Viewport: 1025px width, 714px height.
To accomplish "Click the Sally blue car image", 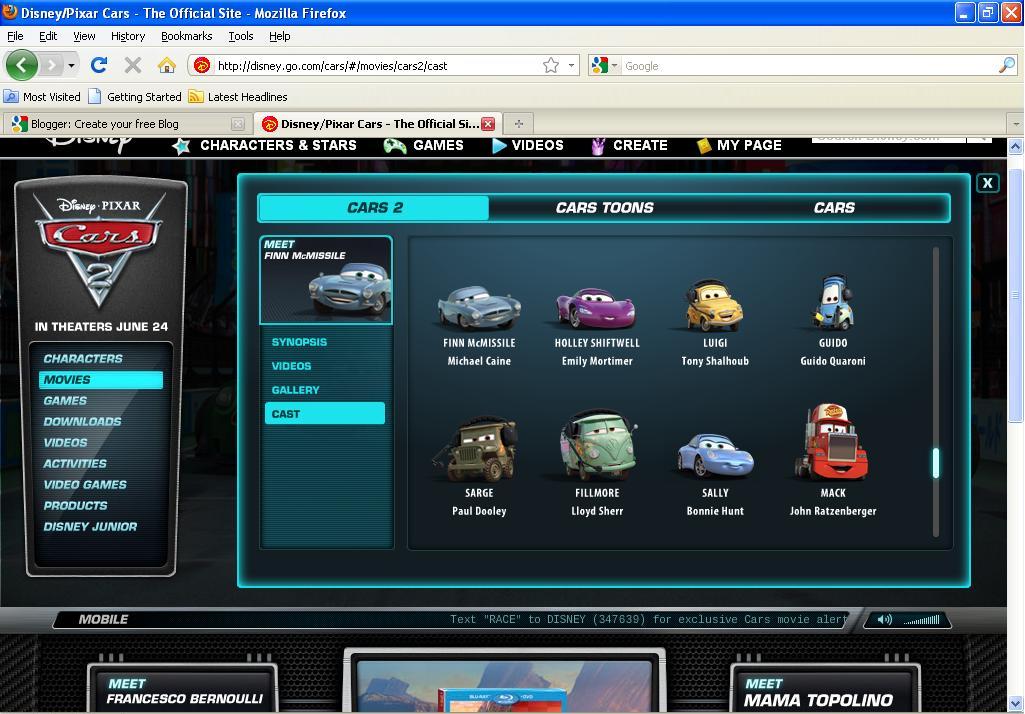I will (715, 456).
